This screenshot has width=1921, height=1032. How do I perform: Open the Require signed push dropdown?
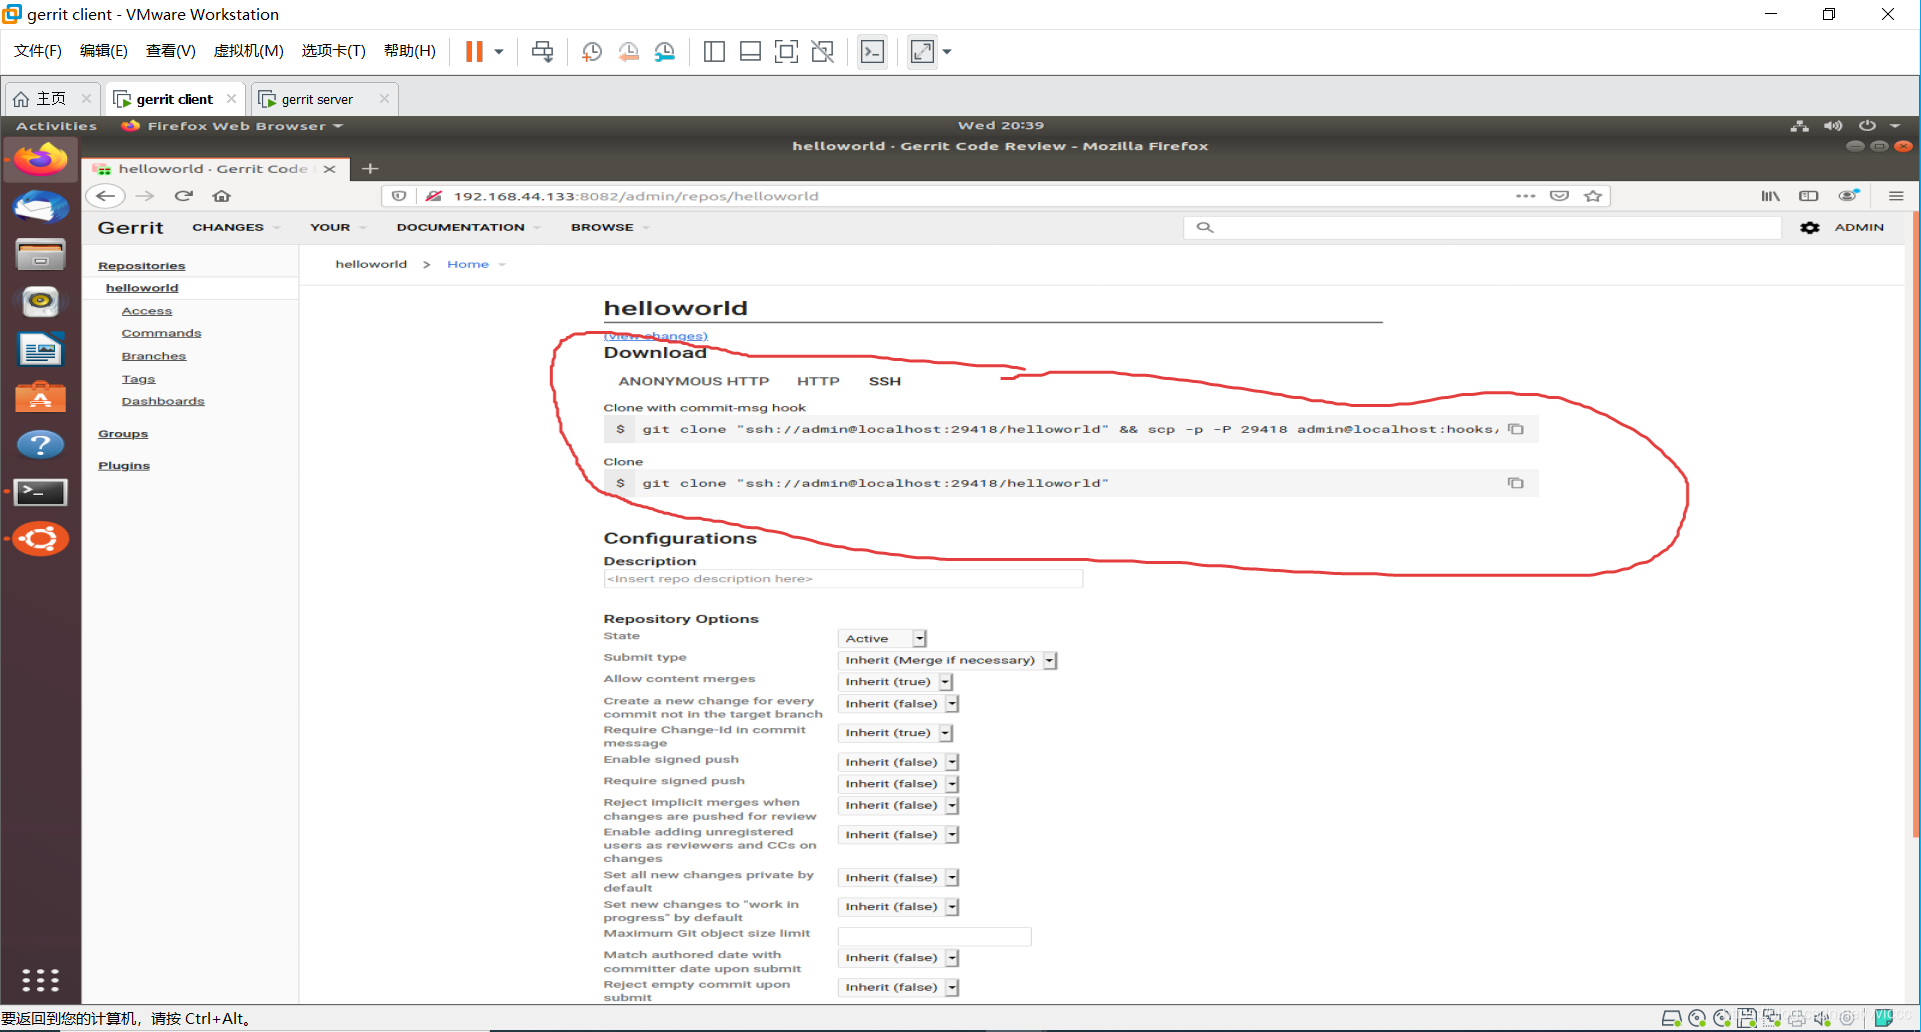[x=899, y=784]
